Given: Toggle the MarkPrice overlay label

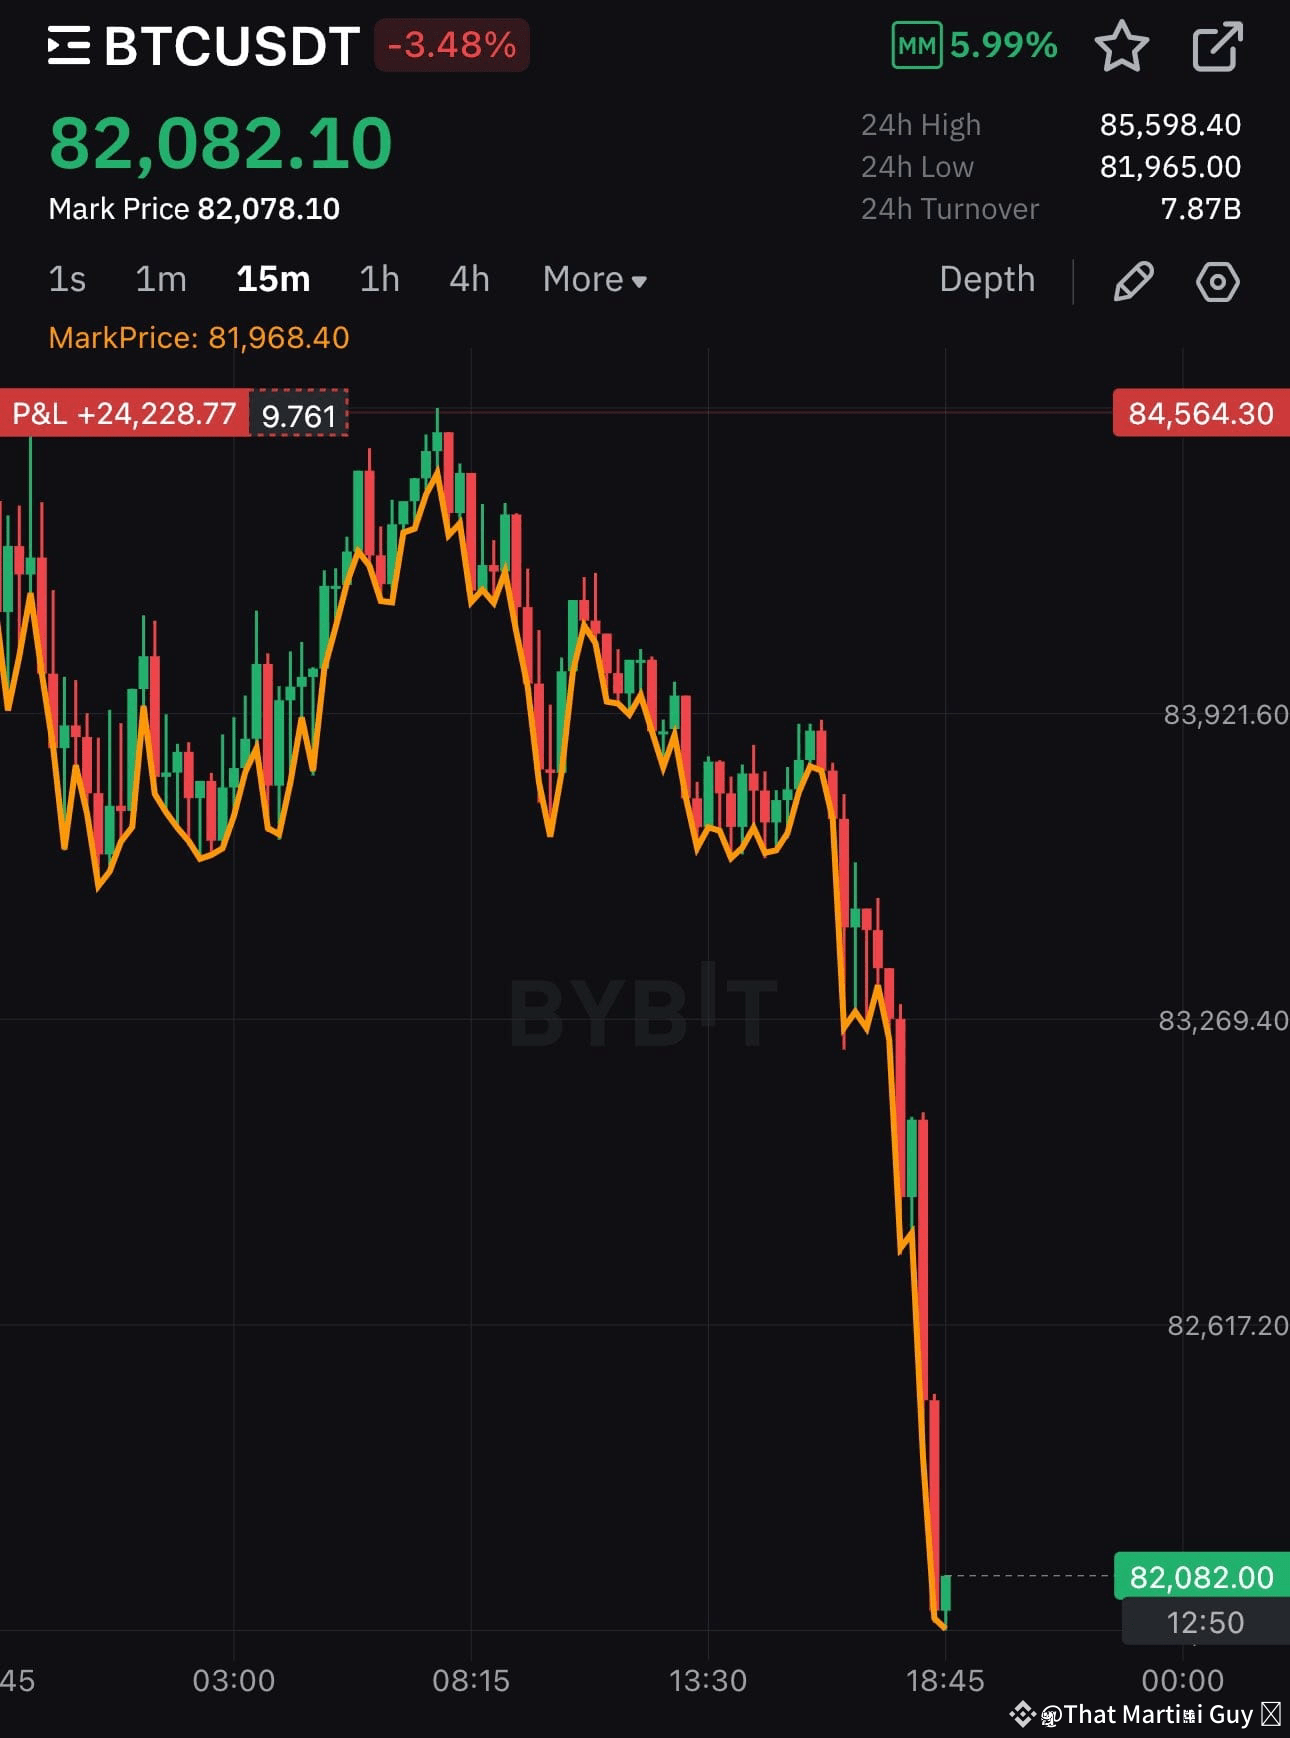Looking at the screenshot, I should [199, 338].
